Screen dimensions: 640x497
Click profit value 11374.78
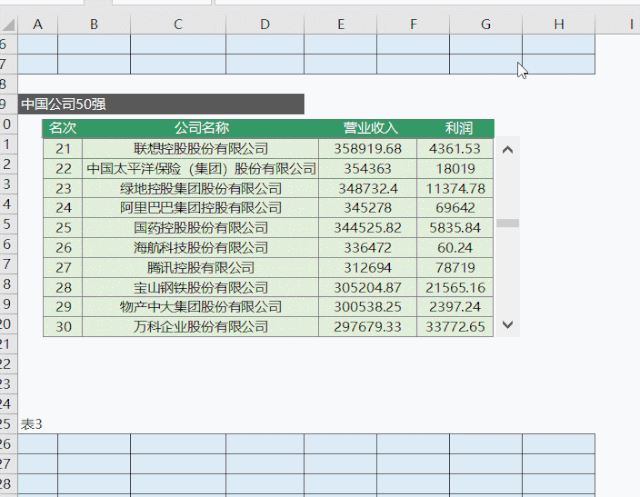pyautogui.click(x=455, y=189)
